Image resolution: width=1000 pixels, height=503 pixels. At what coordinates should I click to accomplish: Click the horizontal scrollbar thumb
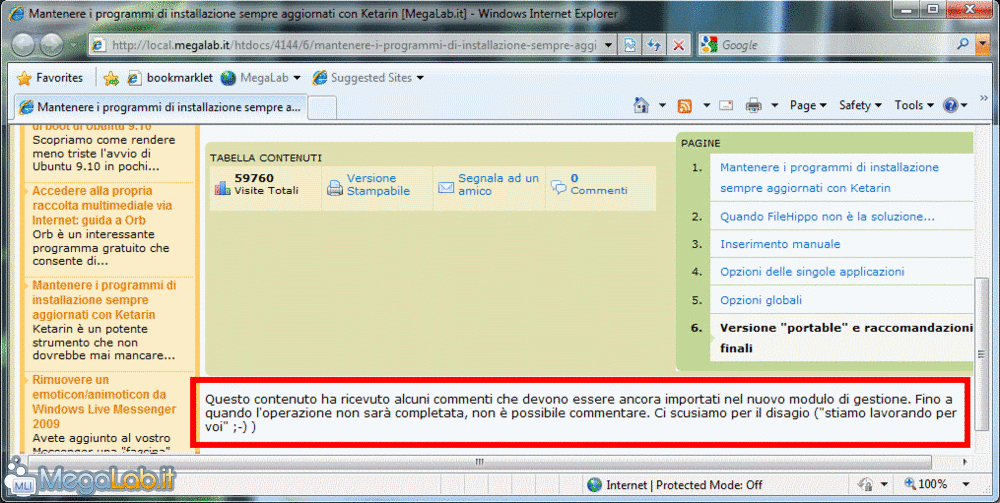coord(480,462)
